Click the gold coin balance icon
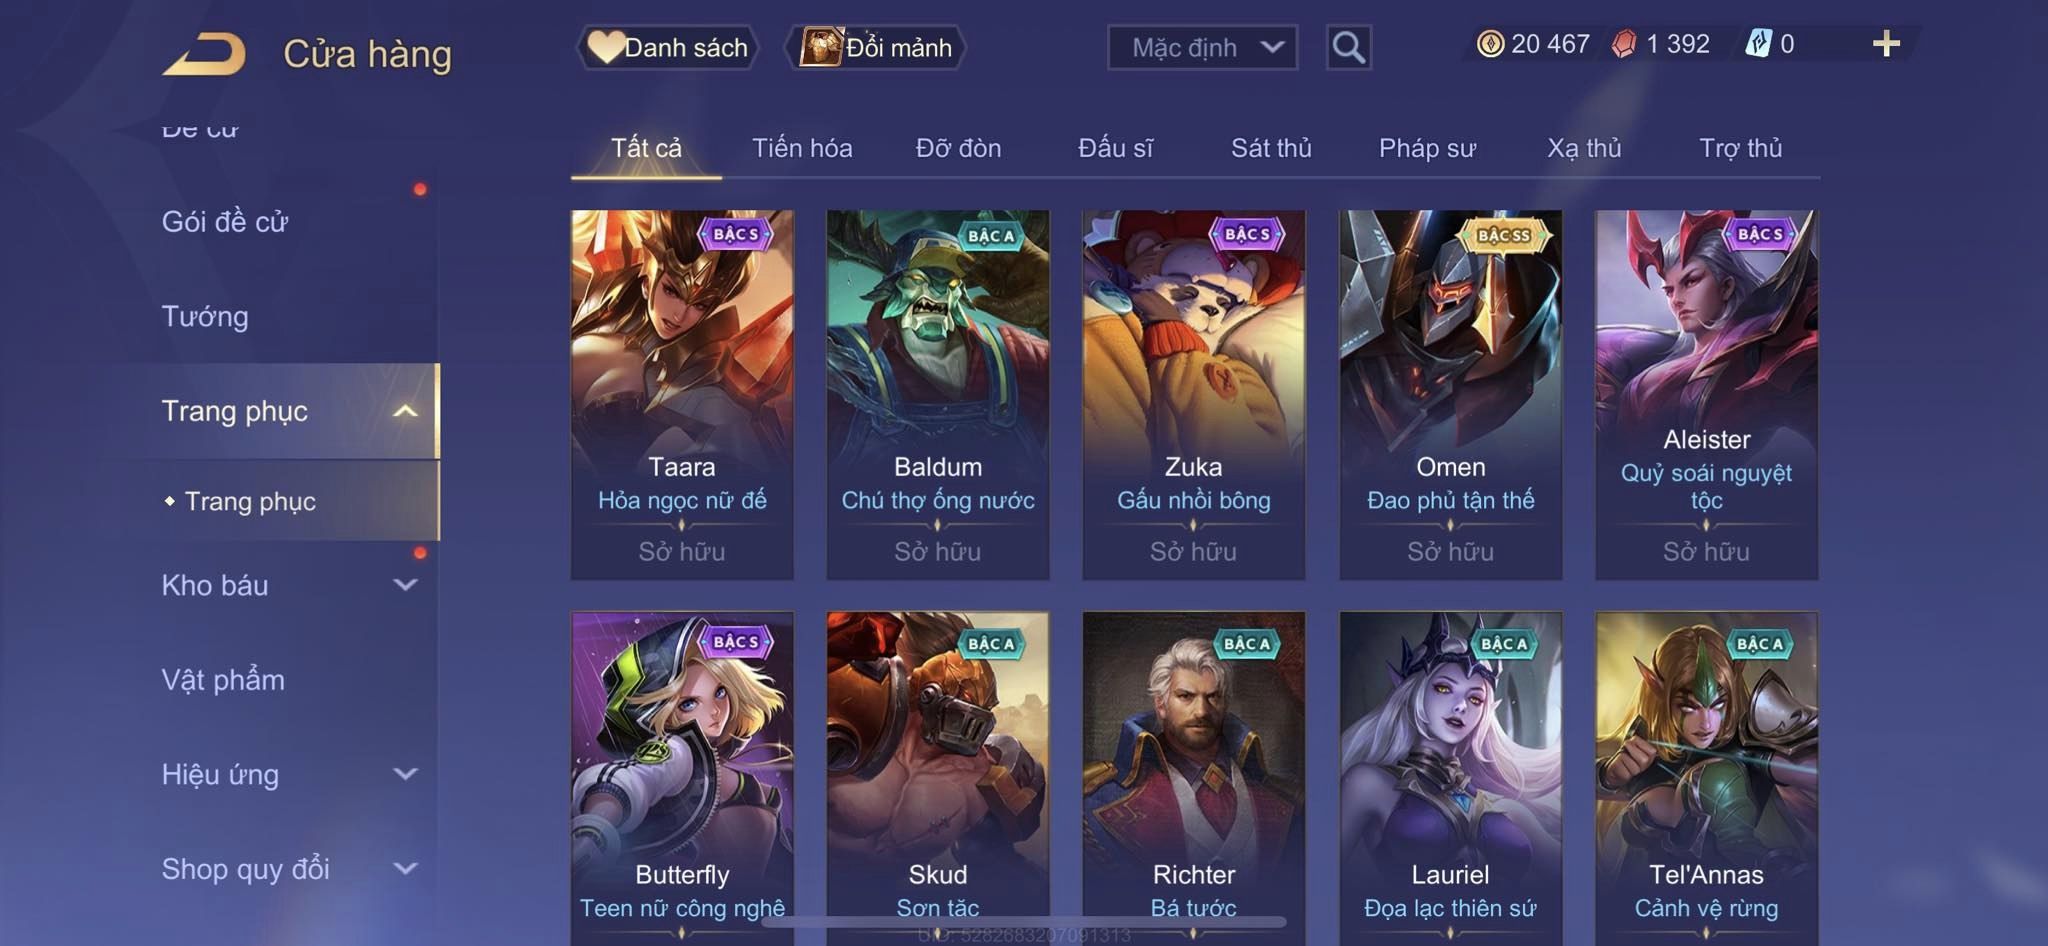This screenshot has height=946, width=2048. 1490,44
